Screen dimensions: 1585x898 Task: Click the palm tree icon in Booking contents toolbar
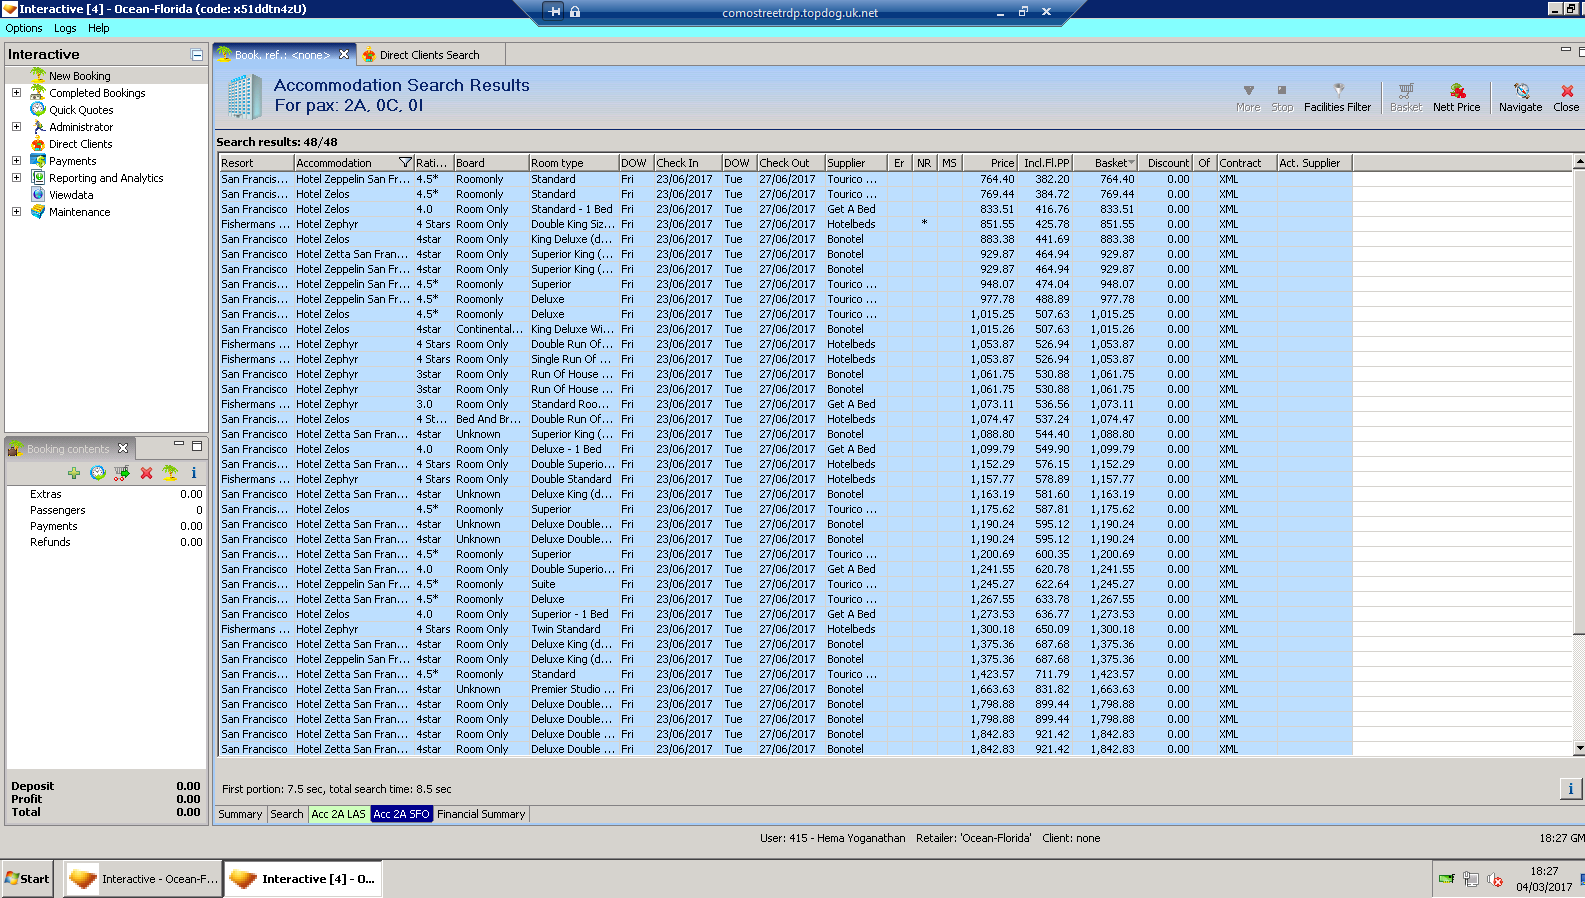[x=170, y=473]
